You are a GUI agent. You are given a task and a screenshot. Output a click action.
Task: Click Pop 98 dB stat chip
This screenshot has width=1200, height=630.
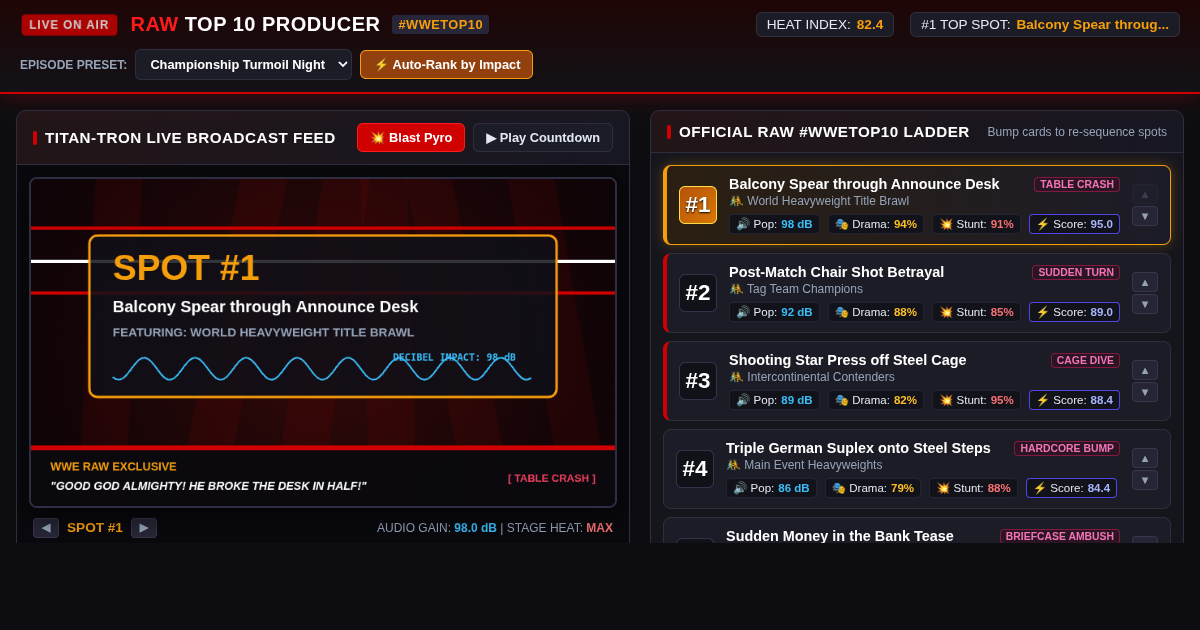(x=774, y=224)
